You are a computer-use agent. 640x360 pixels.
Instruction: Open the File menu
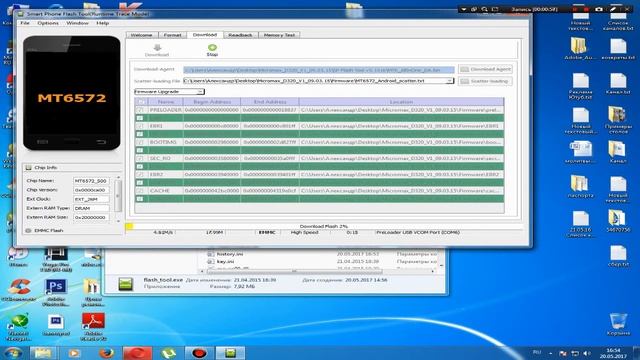tap(25, 23)
